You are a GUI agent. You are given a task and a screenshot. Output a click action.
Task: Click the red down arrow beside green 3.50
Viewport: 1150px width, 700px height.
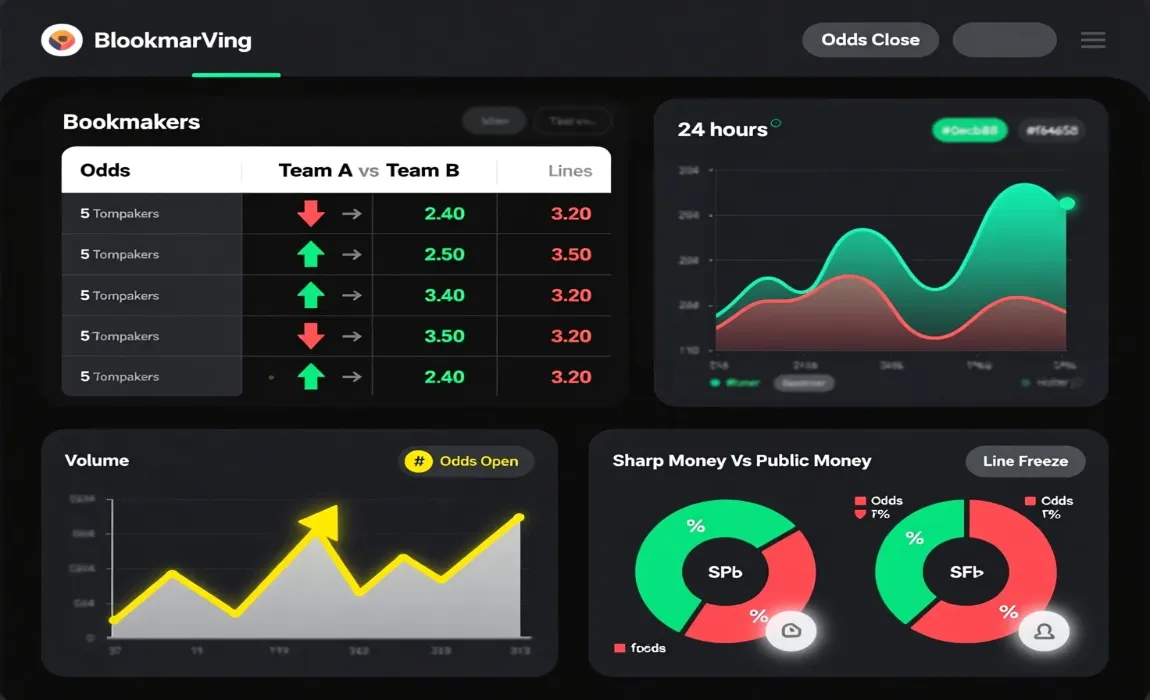click(x=311, y=335)
